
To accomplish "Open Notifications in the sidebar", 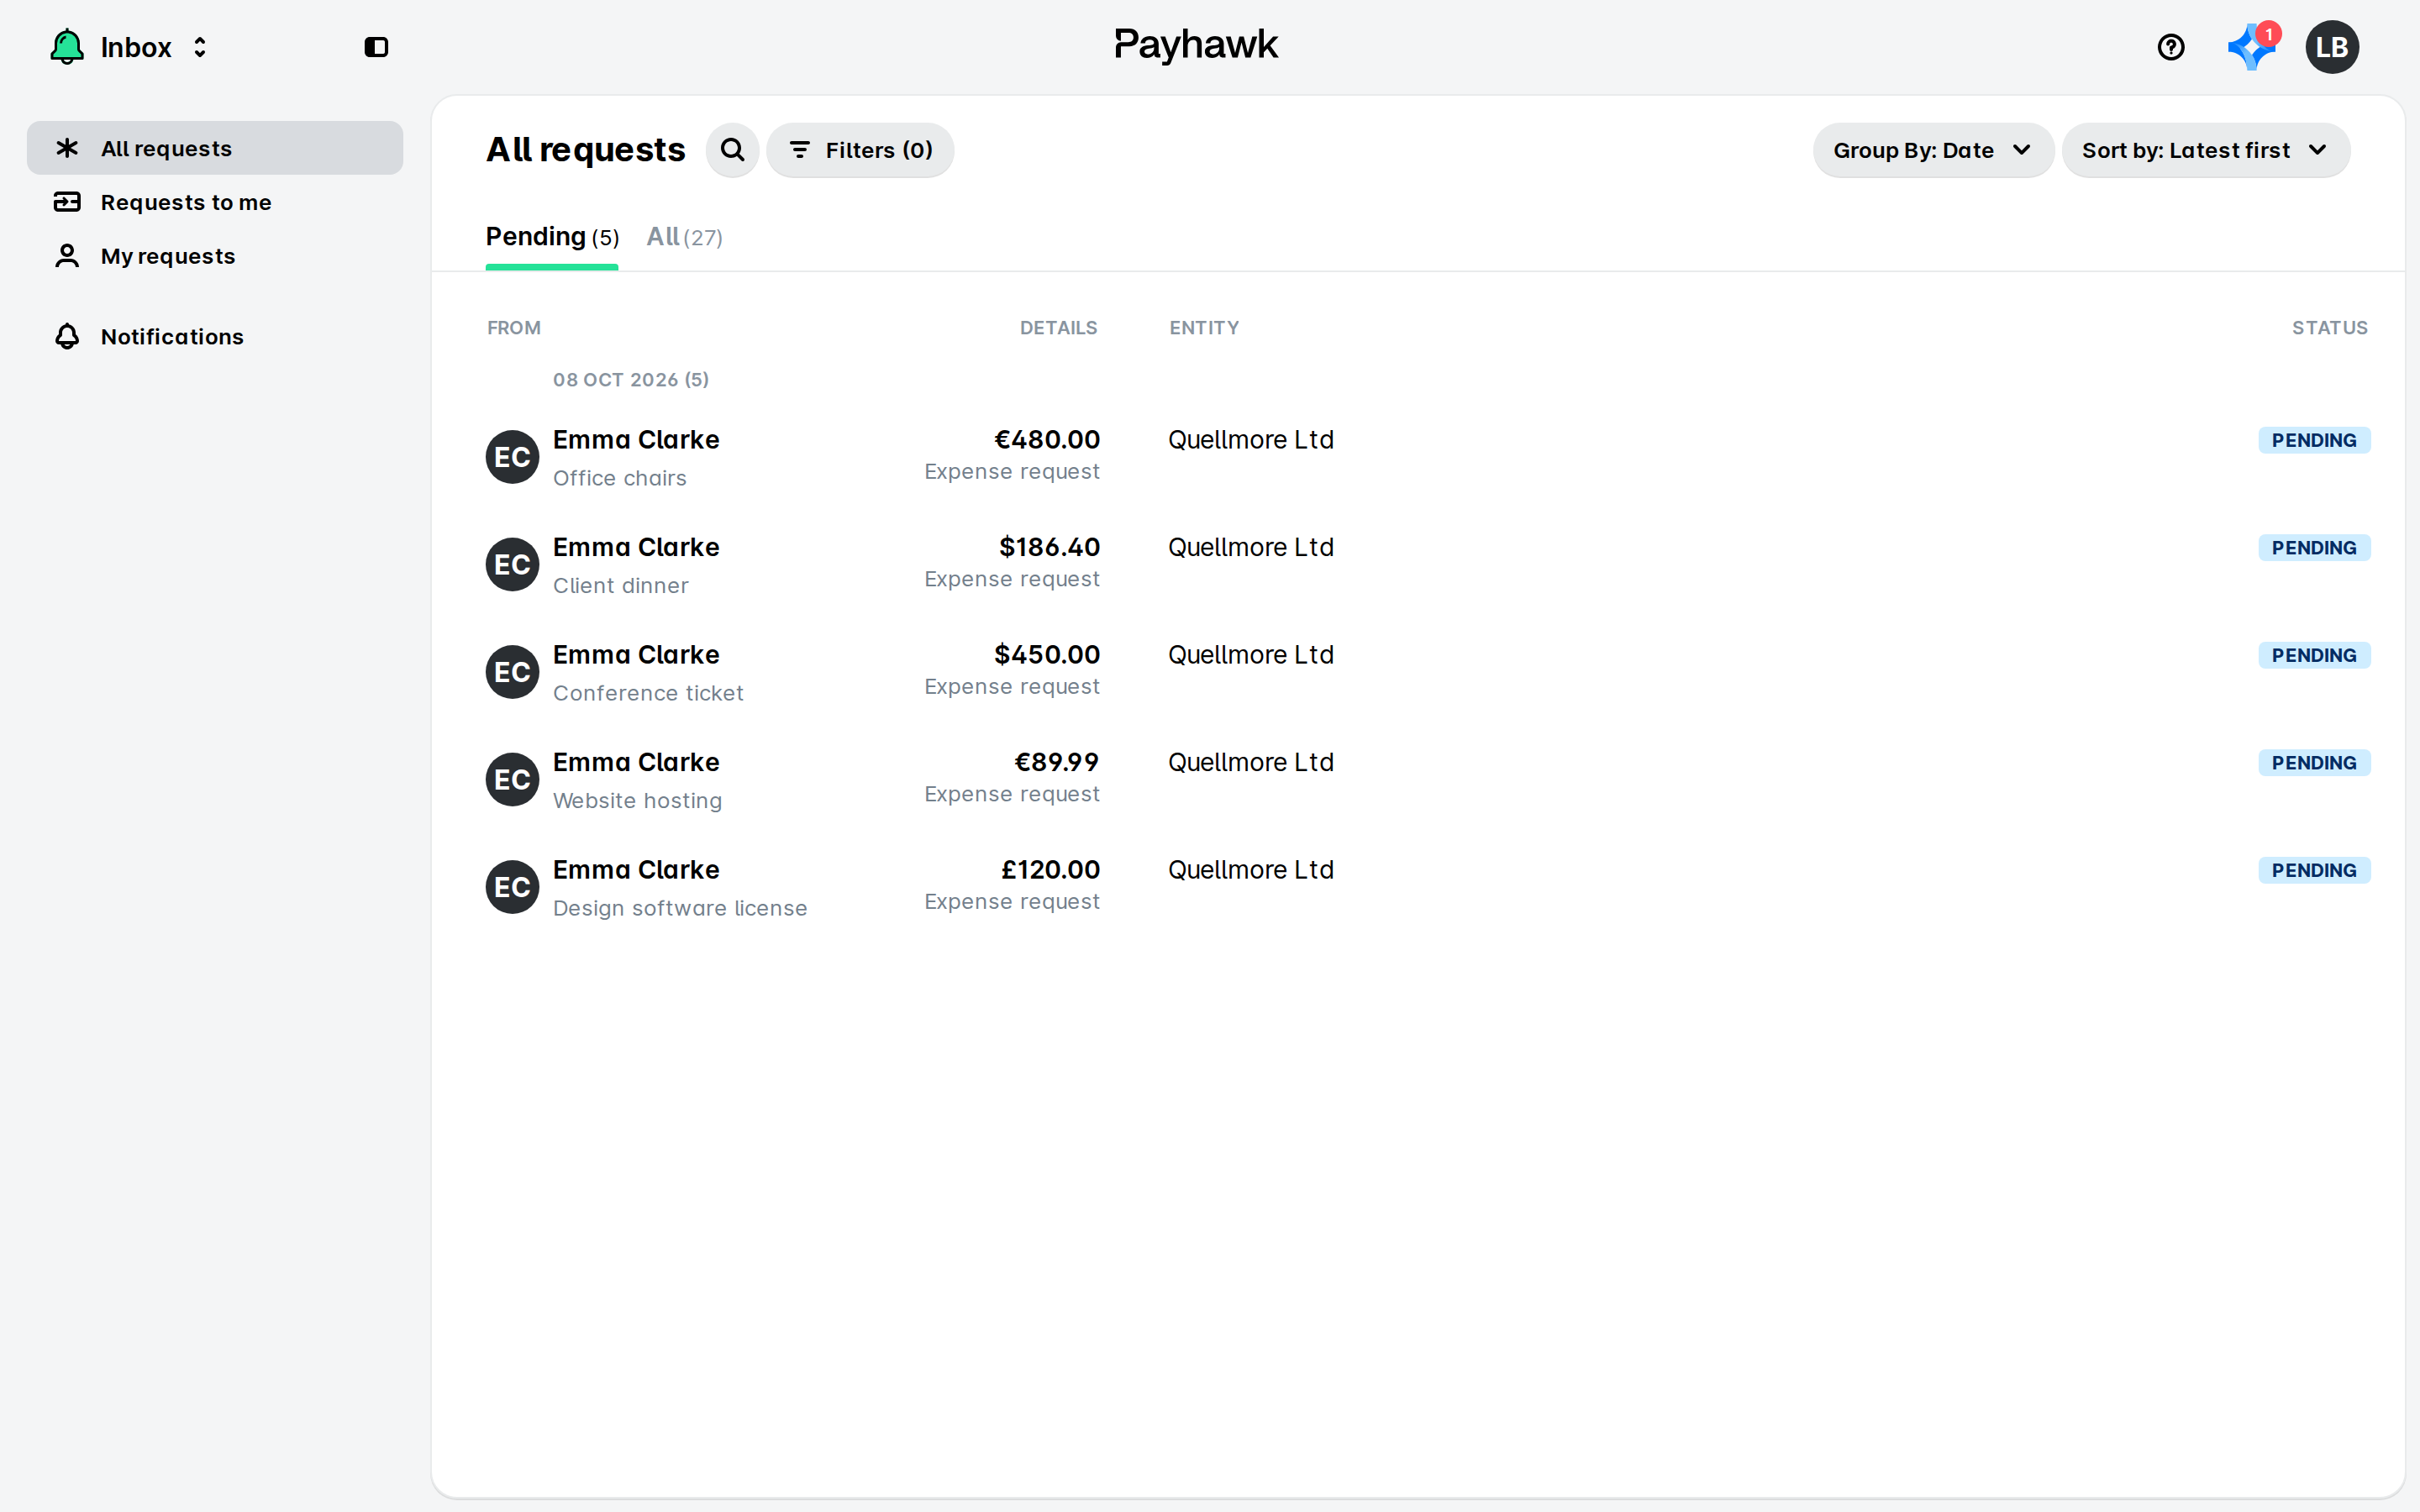I will [215, 336].
